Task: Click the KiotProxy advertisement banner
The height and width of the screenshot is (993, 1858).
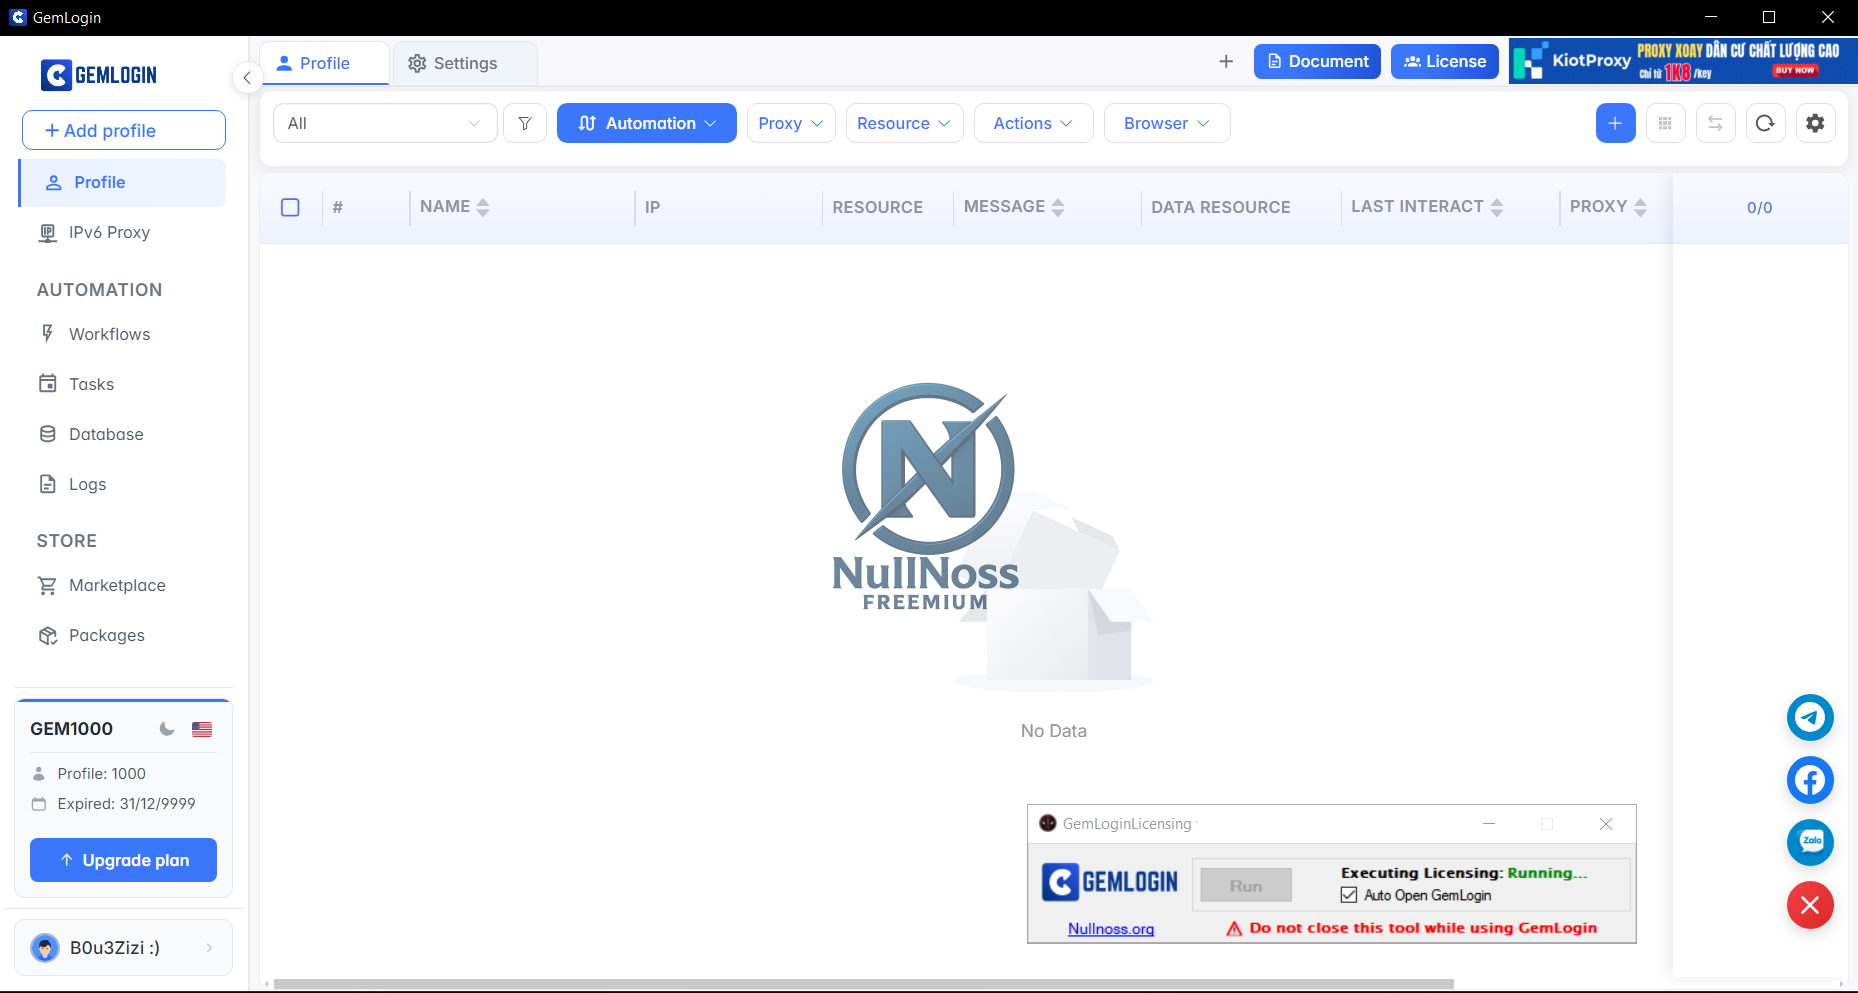Action: (1682, 61)
